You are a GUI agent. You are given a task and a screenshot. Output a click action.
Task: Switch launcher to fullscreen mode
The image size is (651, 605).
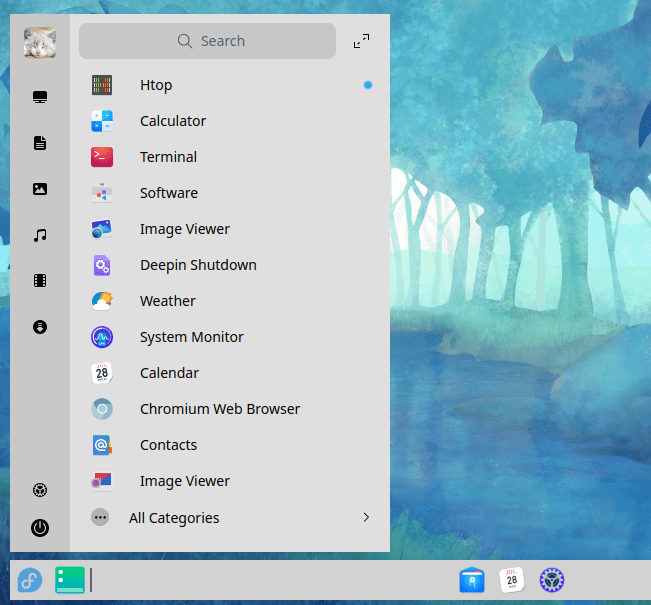pyautogui.click(x=361, y=41)
